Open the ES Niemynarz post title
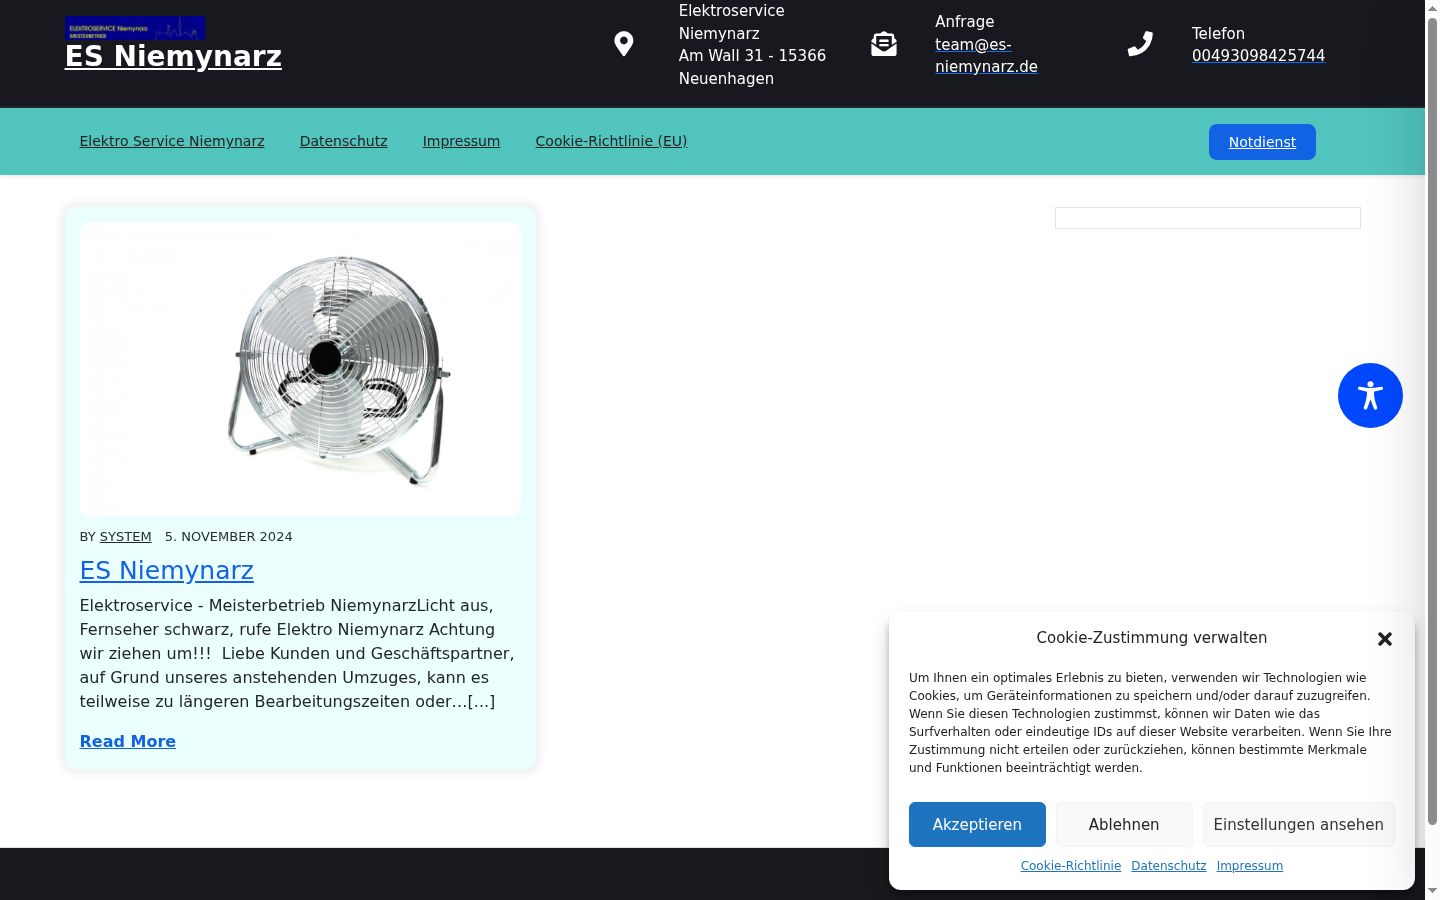 167,571
